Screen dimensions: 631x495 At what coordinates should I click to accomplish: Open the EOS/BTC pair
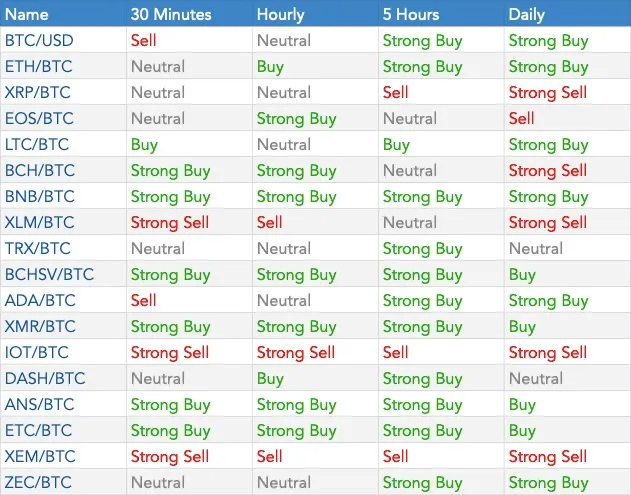click(x=39, y=118)
